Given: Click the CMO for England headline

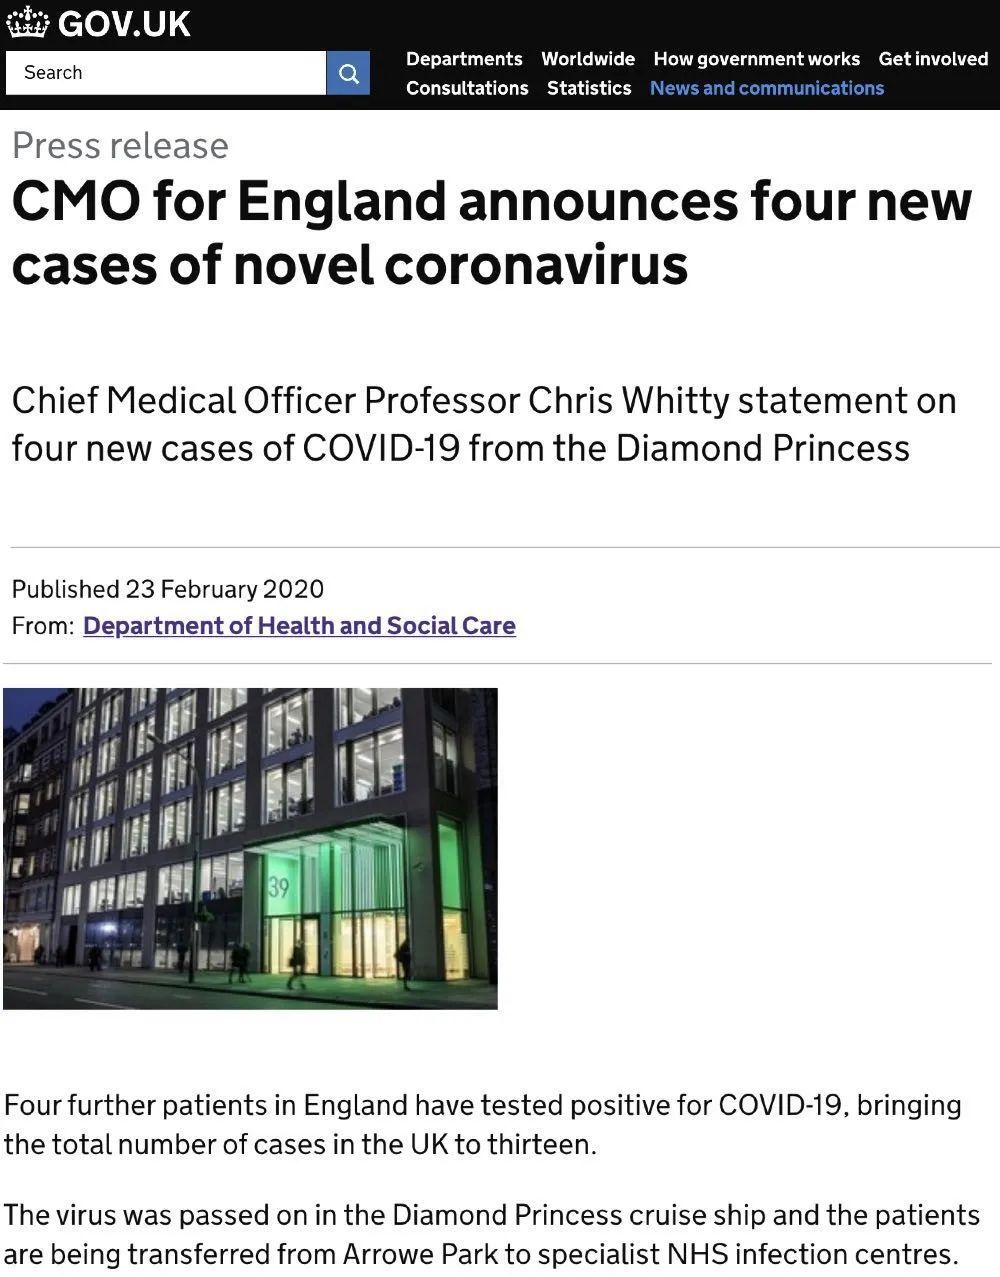Looking at the screenshot, I should pyautogui.click(x=490, y=232).
